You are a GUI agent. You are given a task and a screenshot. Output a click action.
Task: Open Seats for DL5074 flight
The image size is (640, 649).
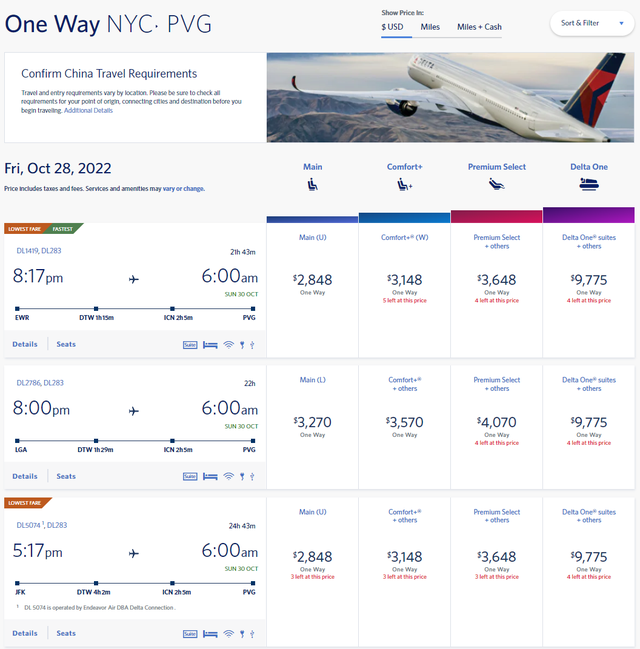coord(66,633)
